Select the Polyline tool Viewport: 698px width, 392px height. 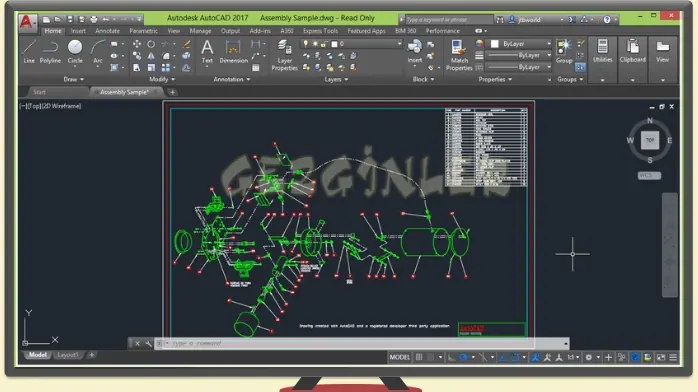coord(50,52)
